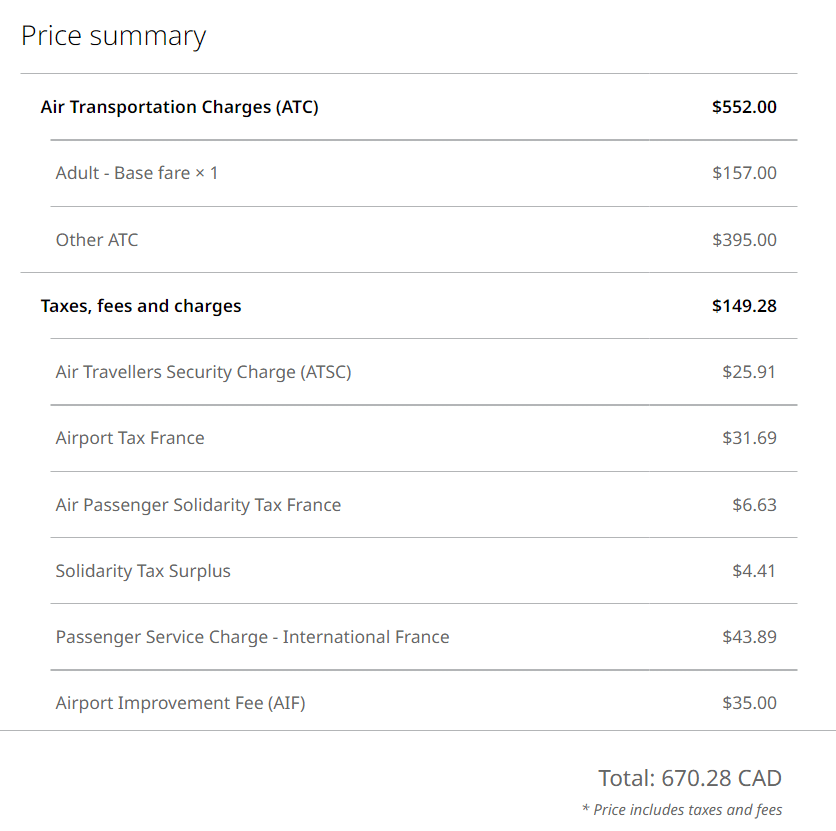Click the $552.00 ATC subtotal

pos(744,107)
